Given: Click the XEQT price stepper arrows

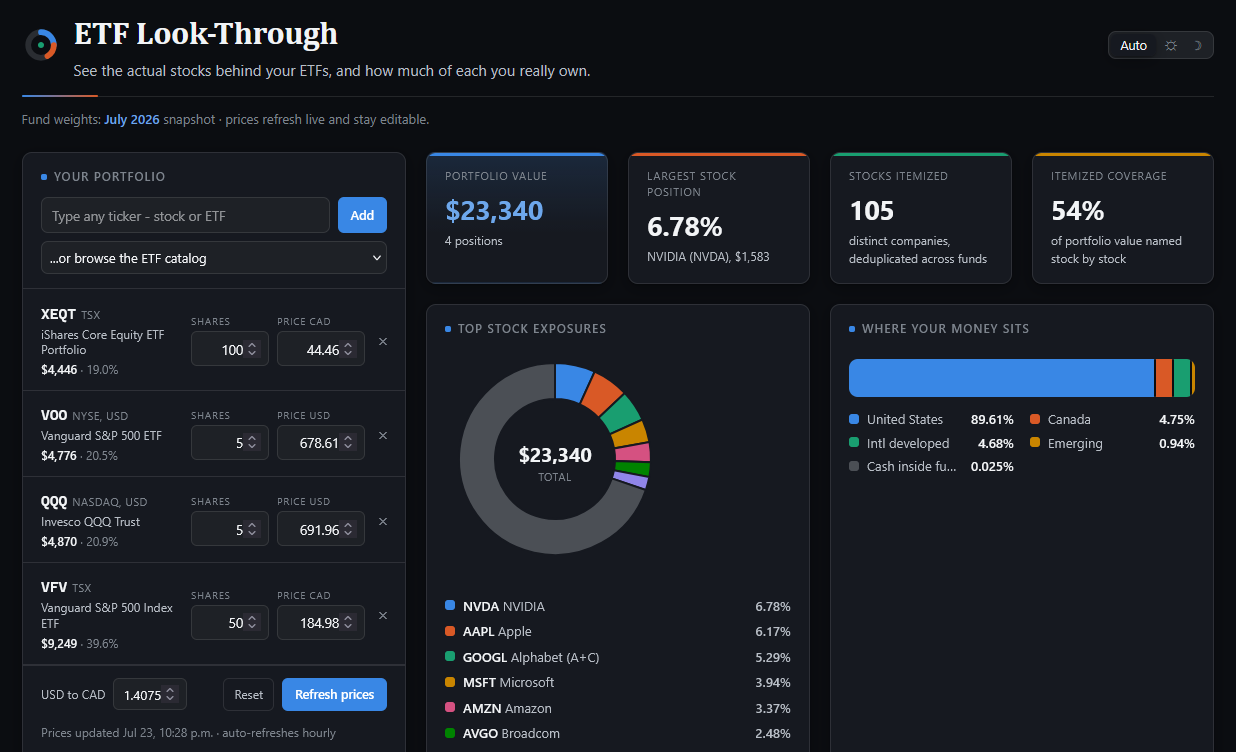Looking at the screenshot, I should coord(348,349).
